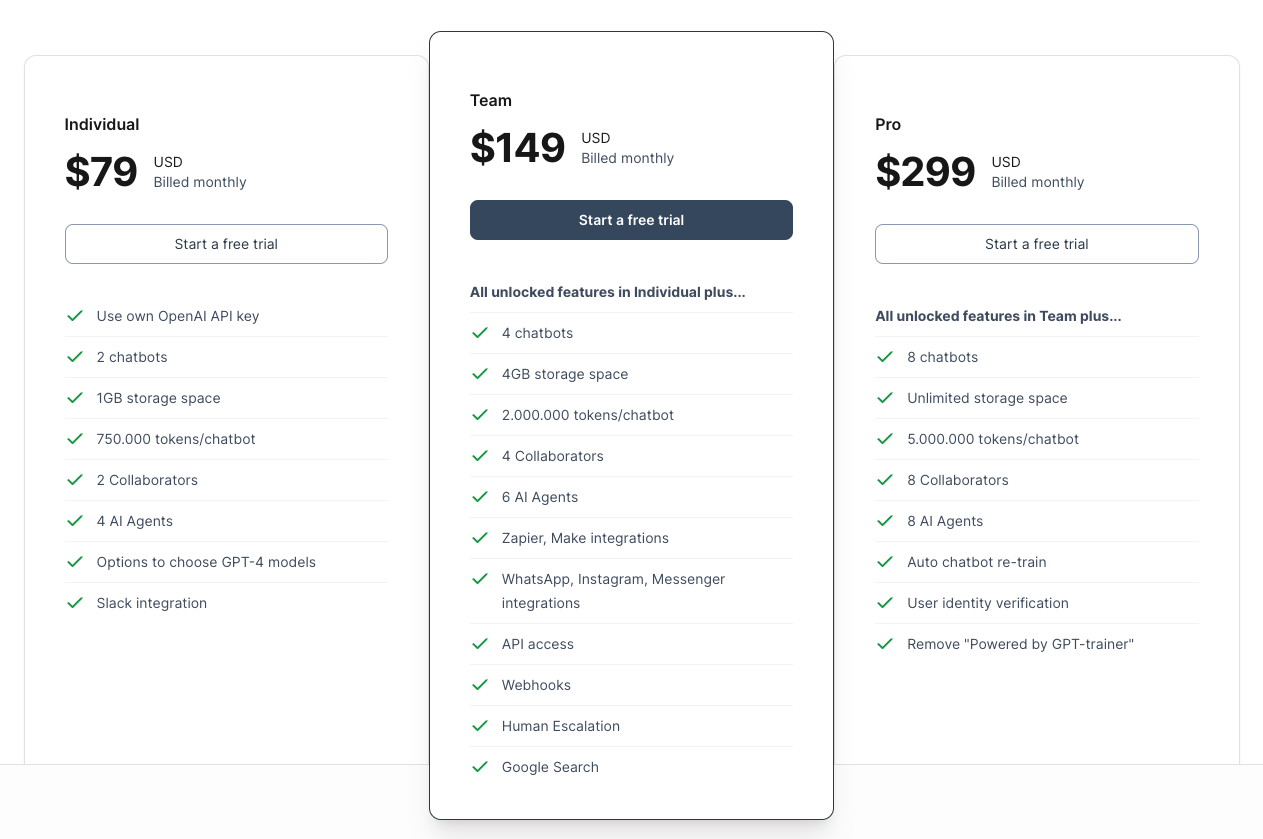Start a free trial for the Team plan
Screen dimensions: 1263x839
631,220
